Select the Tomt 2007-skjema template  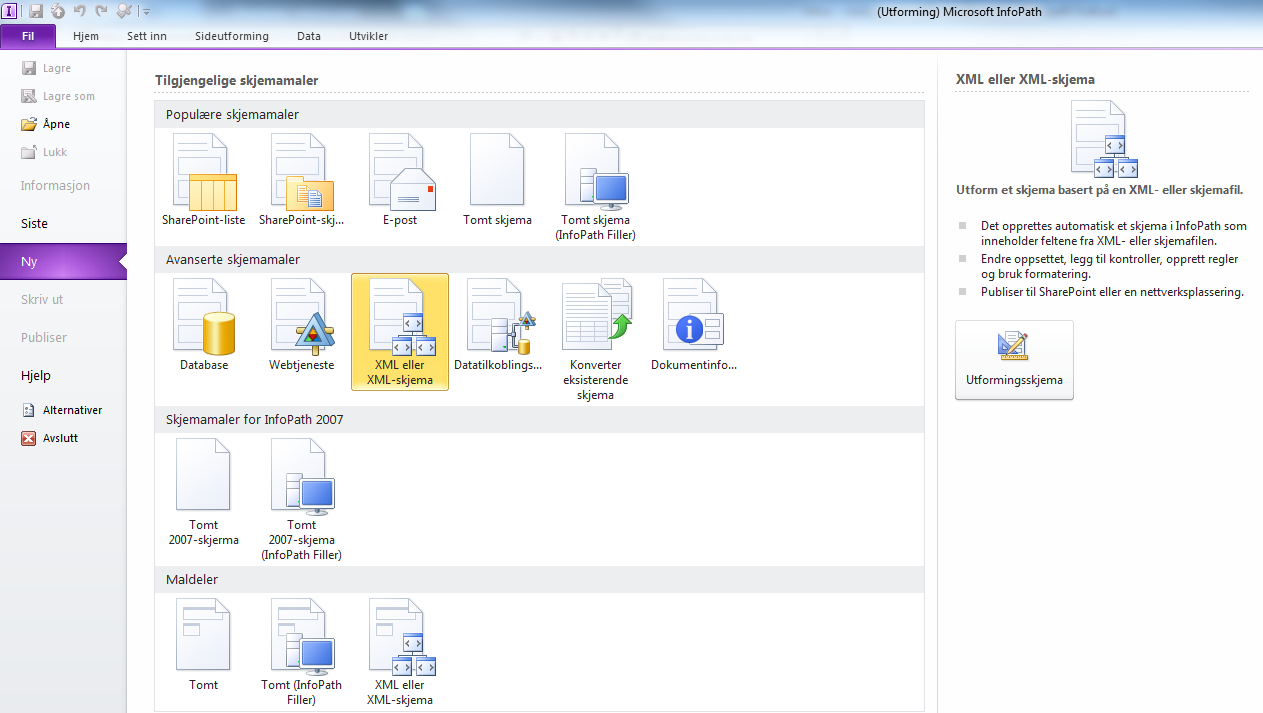coord(204,492)
